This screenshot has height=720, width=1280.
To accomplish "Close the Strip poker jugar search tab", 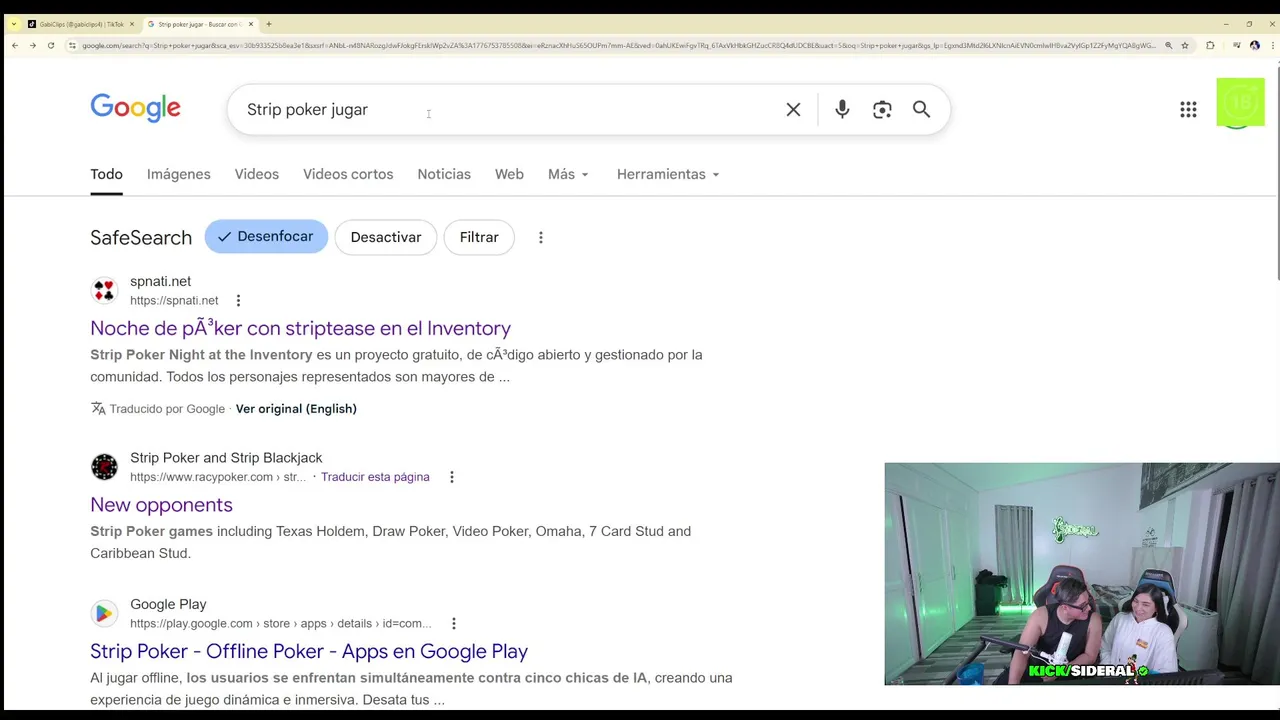I will click(x=251, y=24).
